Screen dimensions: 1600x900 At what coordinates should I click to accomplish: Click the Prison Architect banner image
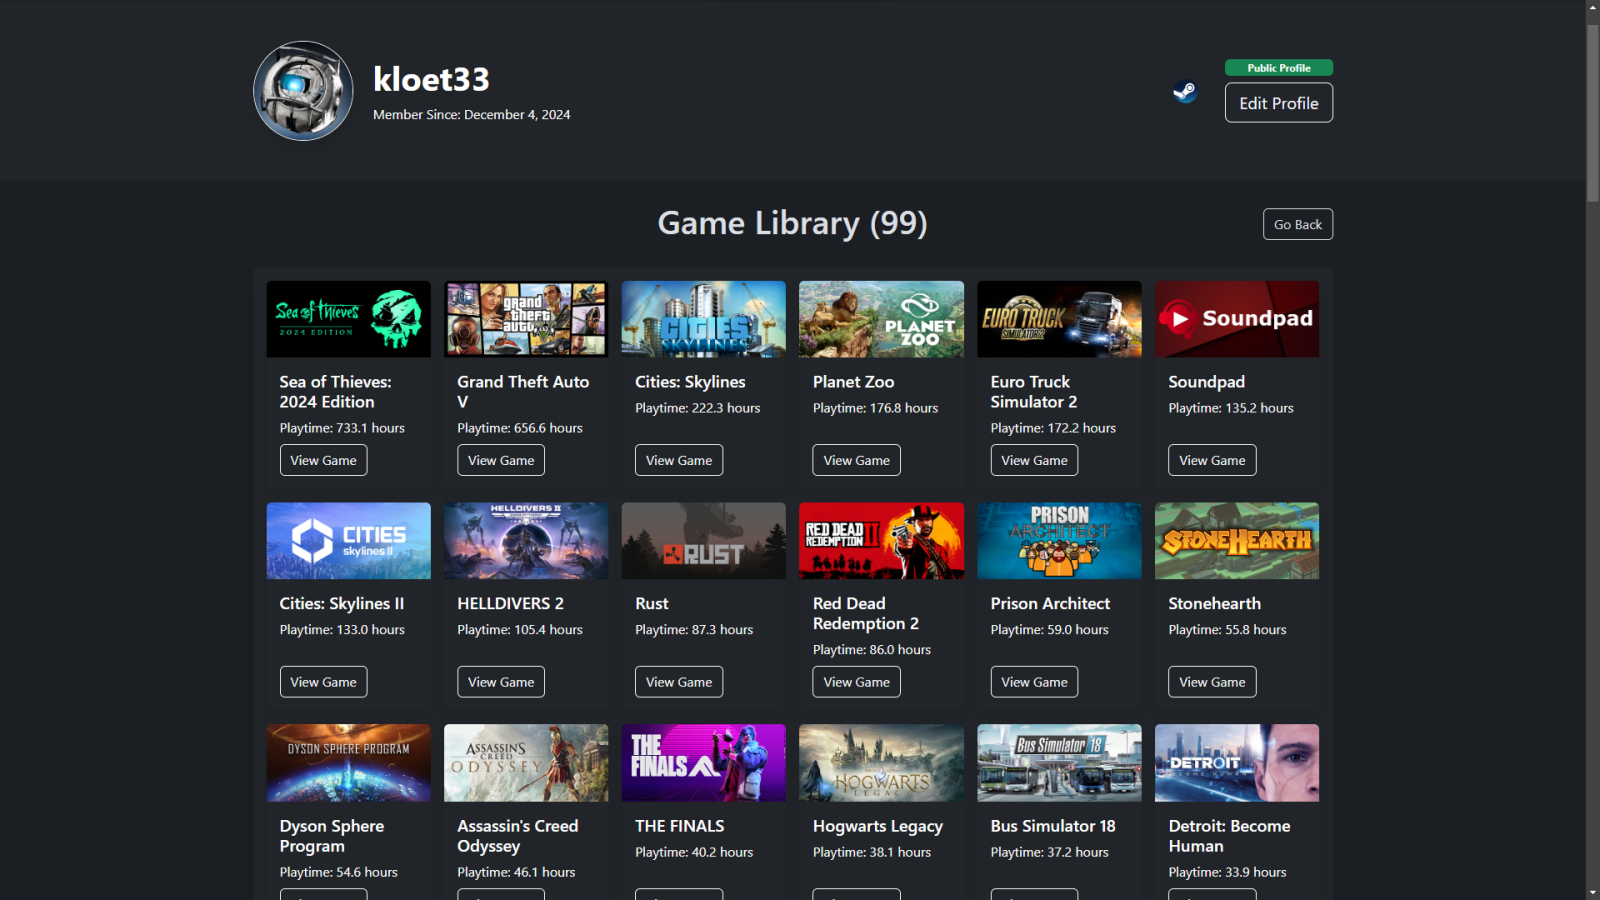1059,540
